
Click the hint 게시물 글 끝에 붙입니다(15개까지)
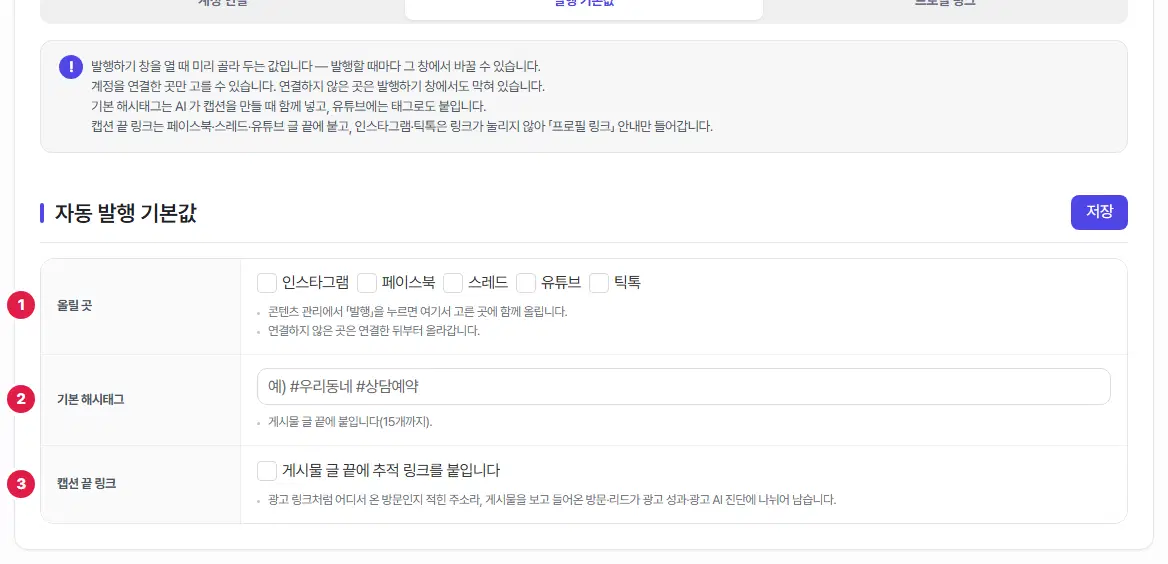(x=350, y=422)
